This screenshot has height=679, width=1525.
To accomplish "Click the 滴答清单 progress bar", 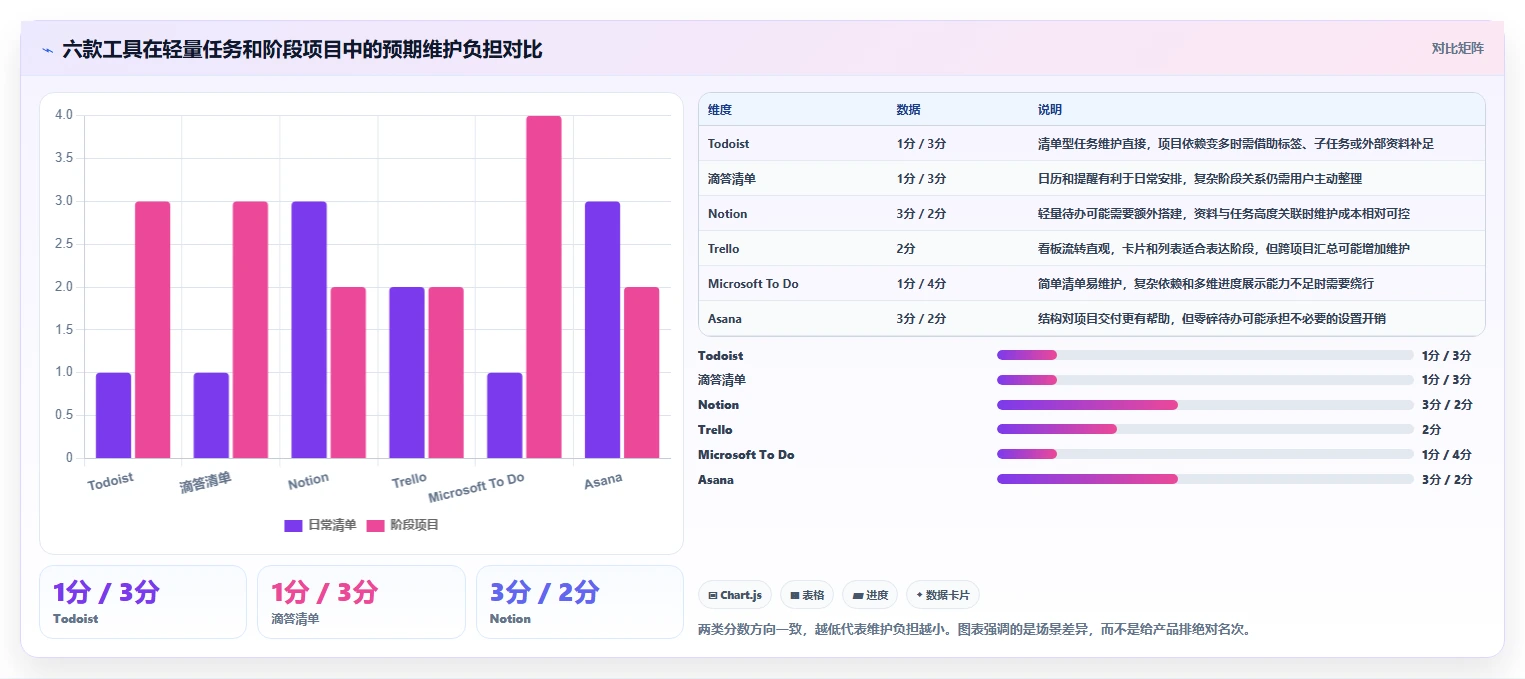I will point(1205,380).
